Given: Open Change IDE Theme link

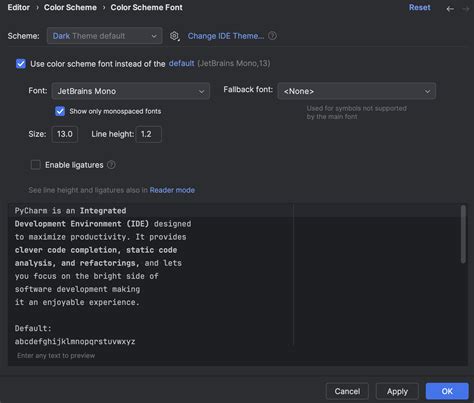Looking at the screenshot, I should point(226,36).
